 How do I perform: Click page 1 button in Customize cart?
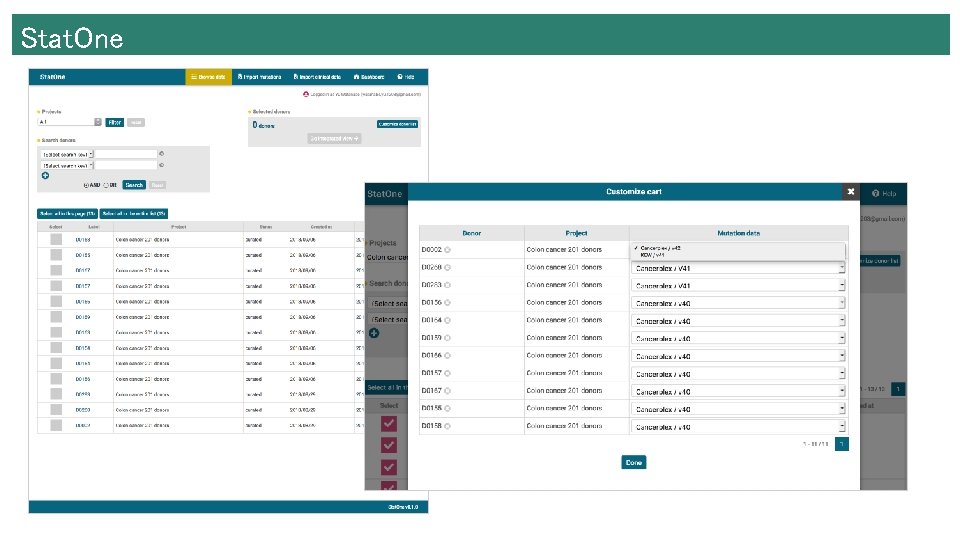[842, 444]
